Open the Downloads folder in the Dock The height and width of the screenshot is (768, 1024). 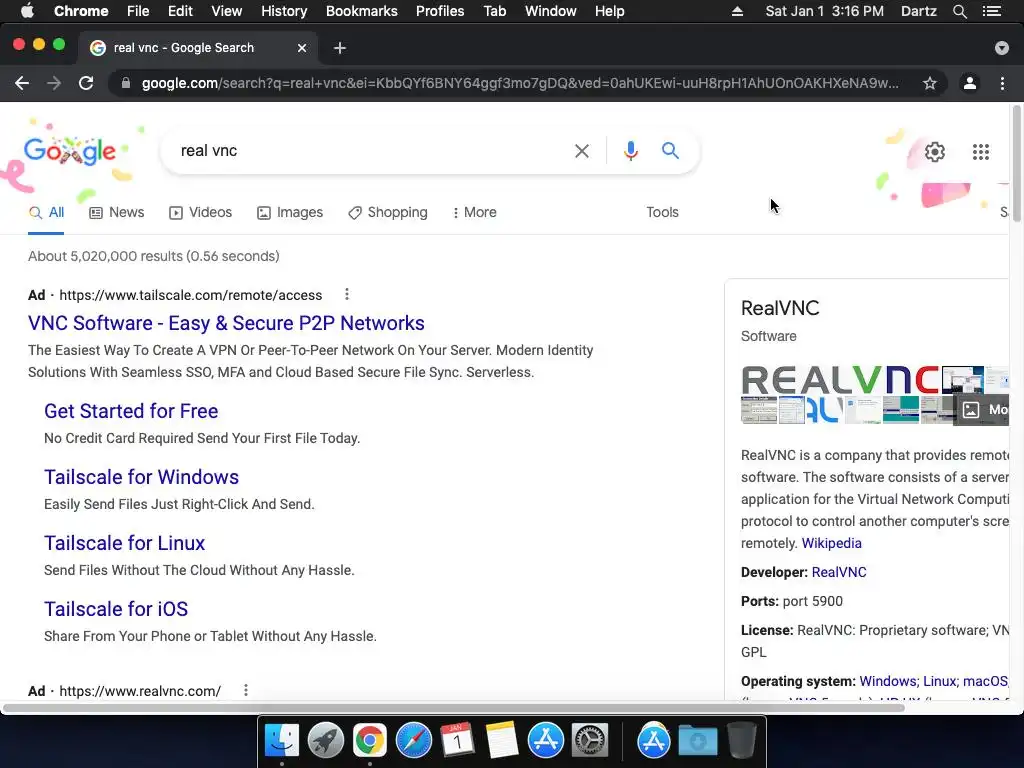[697, 741]
